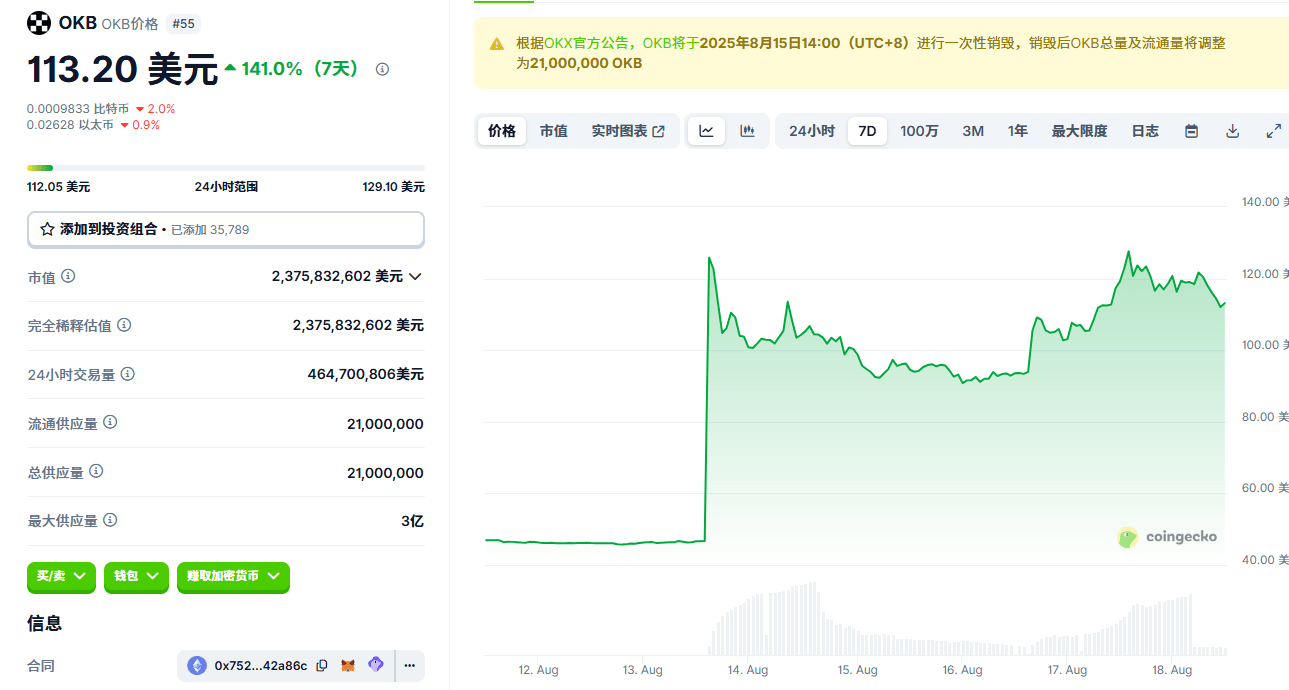Click Ethereum icon in contract row
Image resolution: width=1289 pixels, height=690 pixels.
point(197,665)
